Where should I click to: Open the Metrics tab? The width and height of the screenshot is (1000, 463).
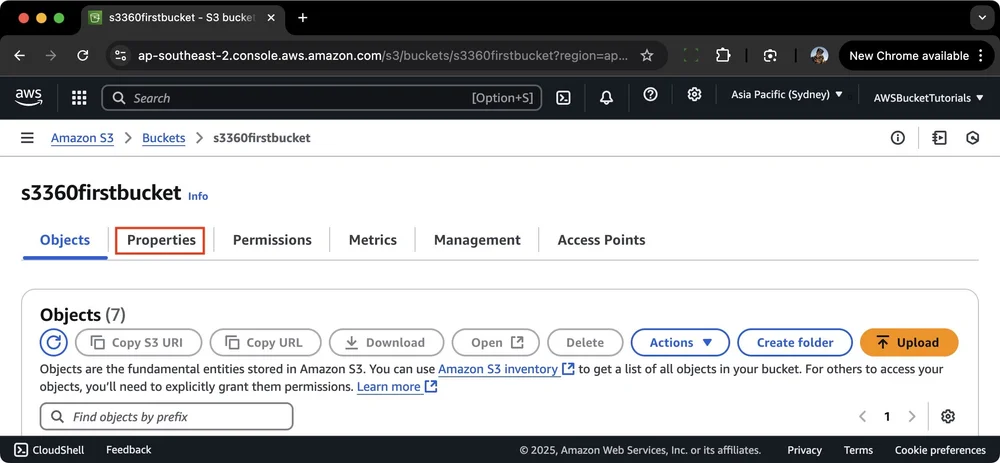pos(372,240)
